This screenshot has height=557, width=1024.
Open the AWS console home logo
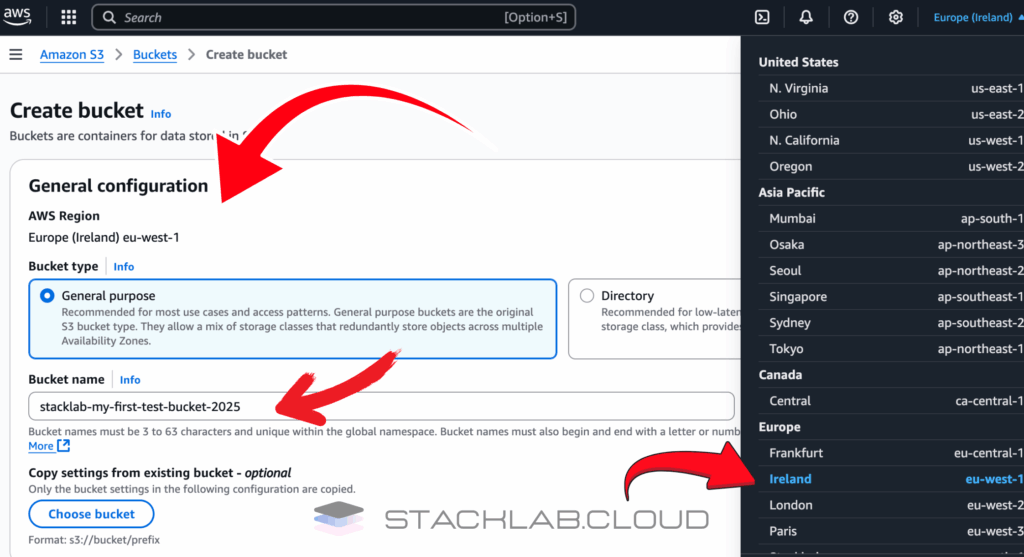pos(17,17)
